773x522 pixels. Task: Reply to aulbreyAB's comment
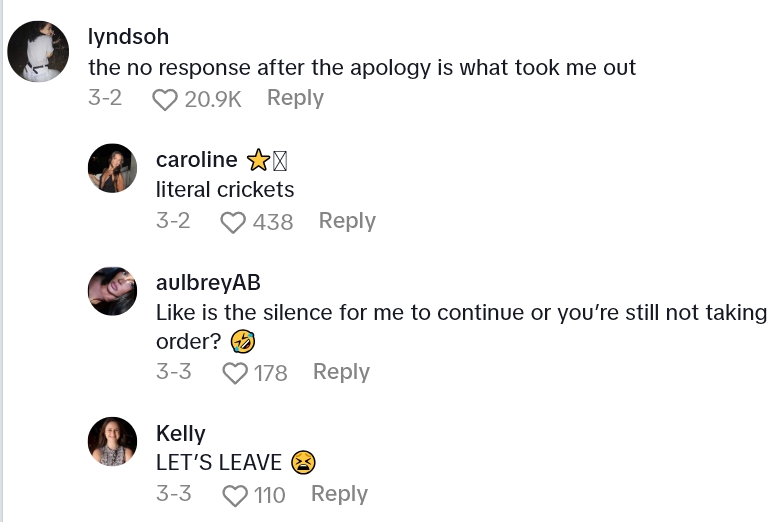[341, 372]
